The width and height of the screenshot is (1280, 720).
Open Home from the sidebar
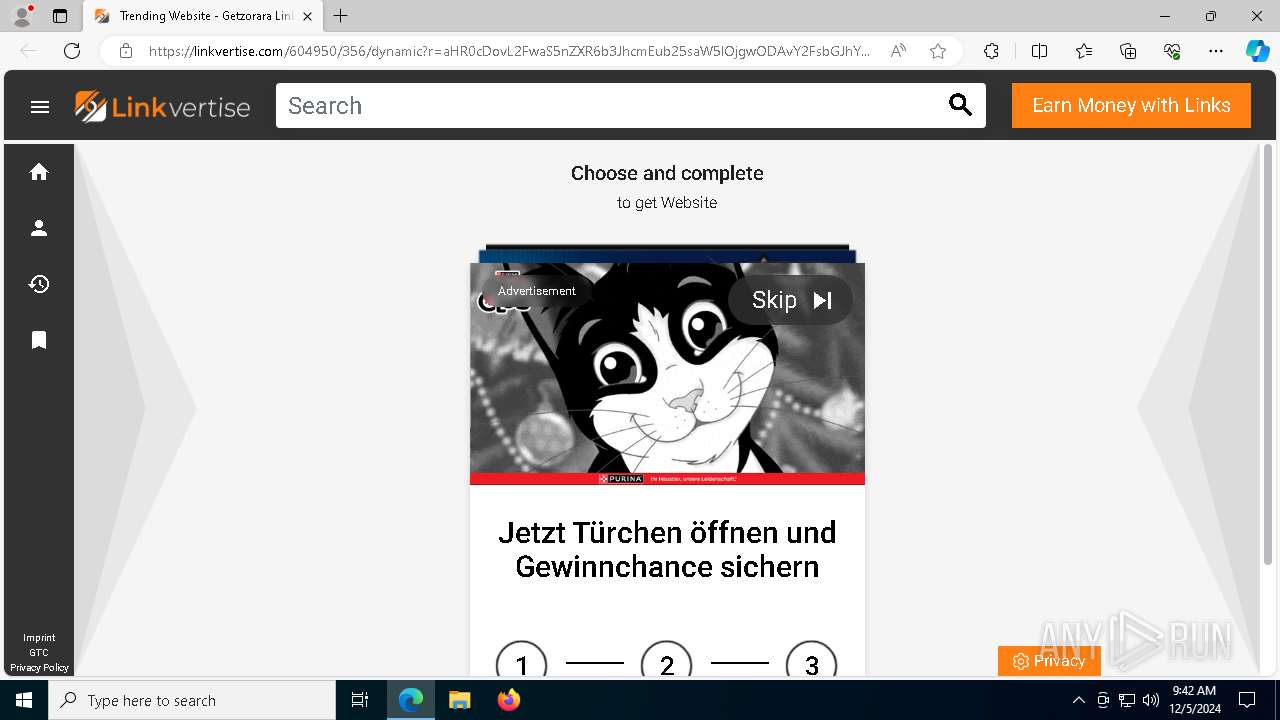click(39, 172)
